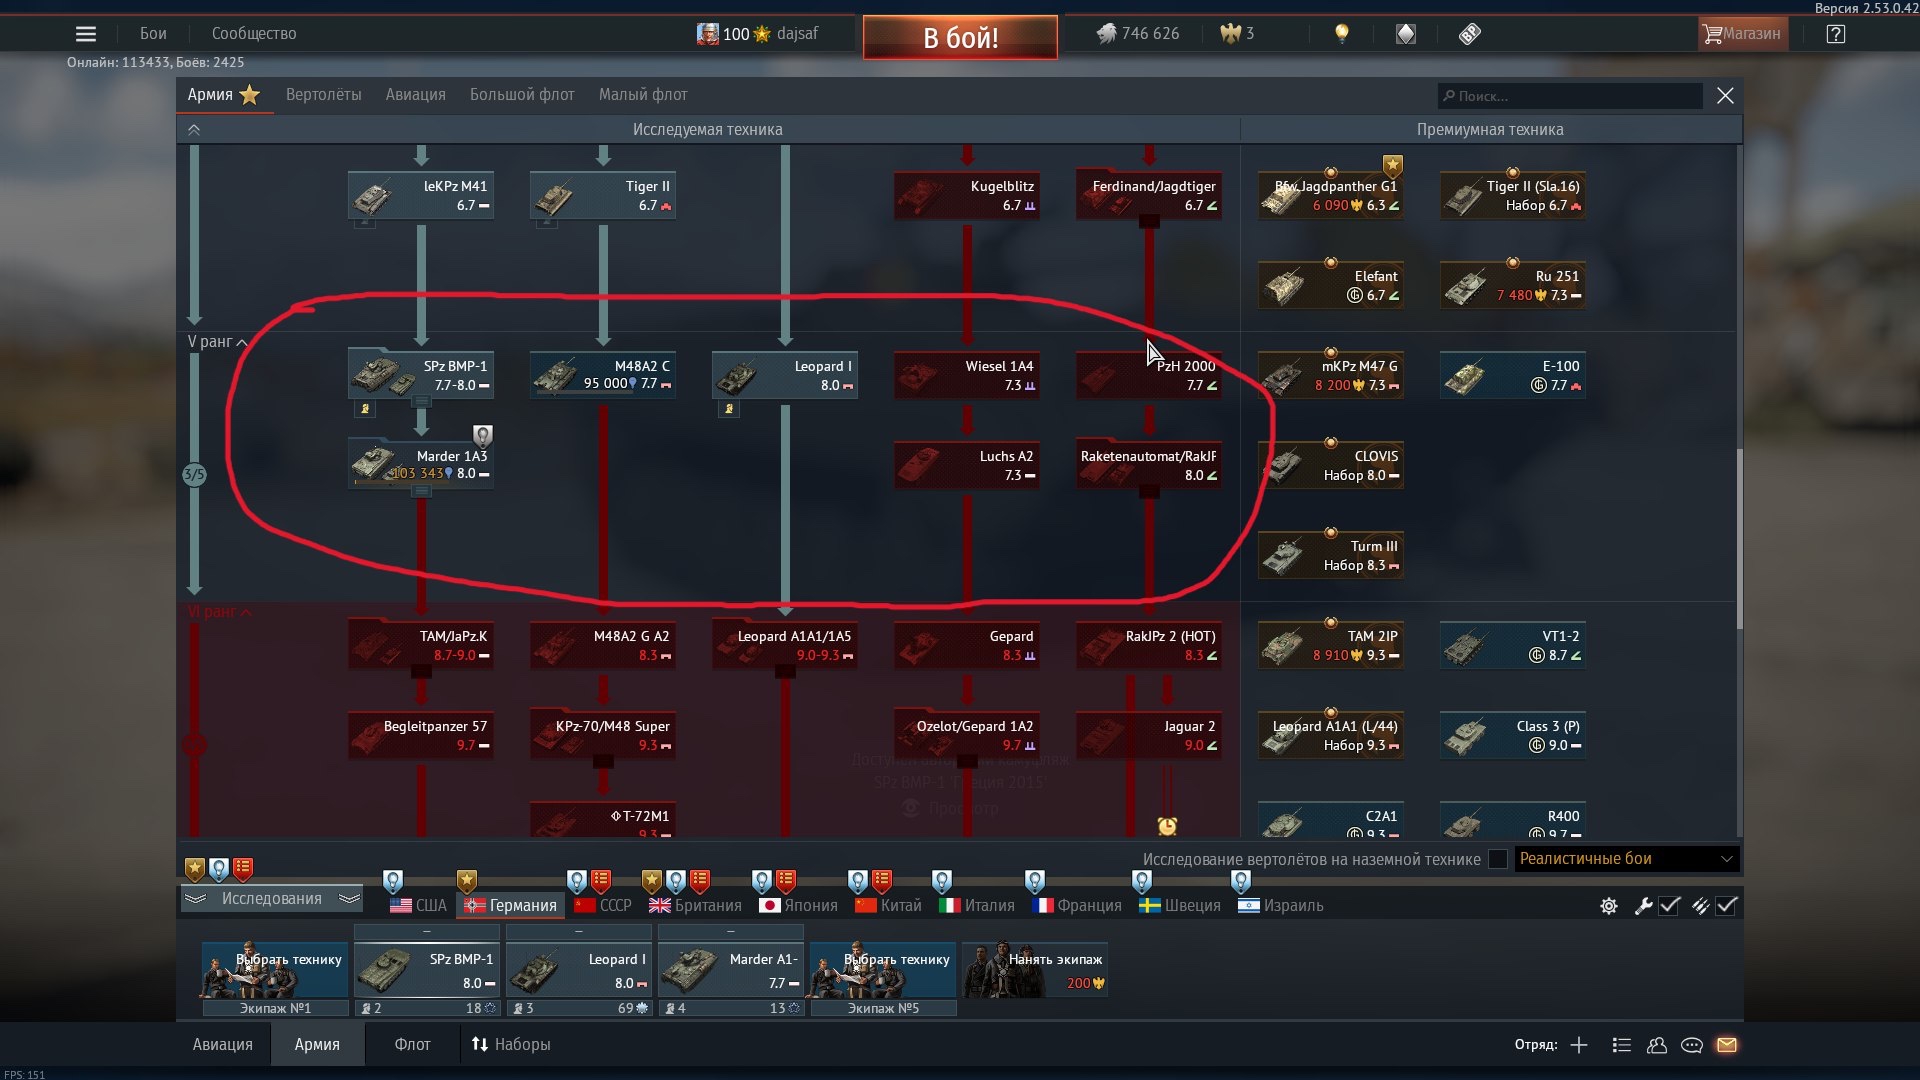This screenshot has width=1920, height=1080.
Task: Add squad member with plus icon
Action: [x=1579, y=1045]
